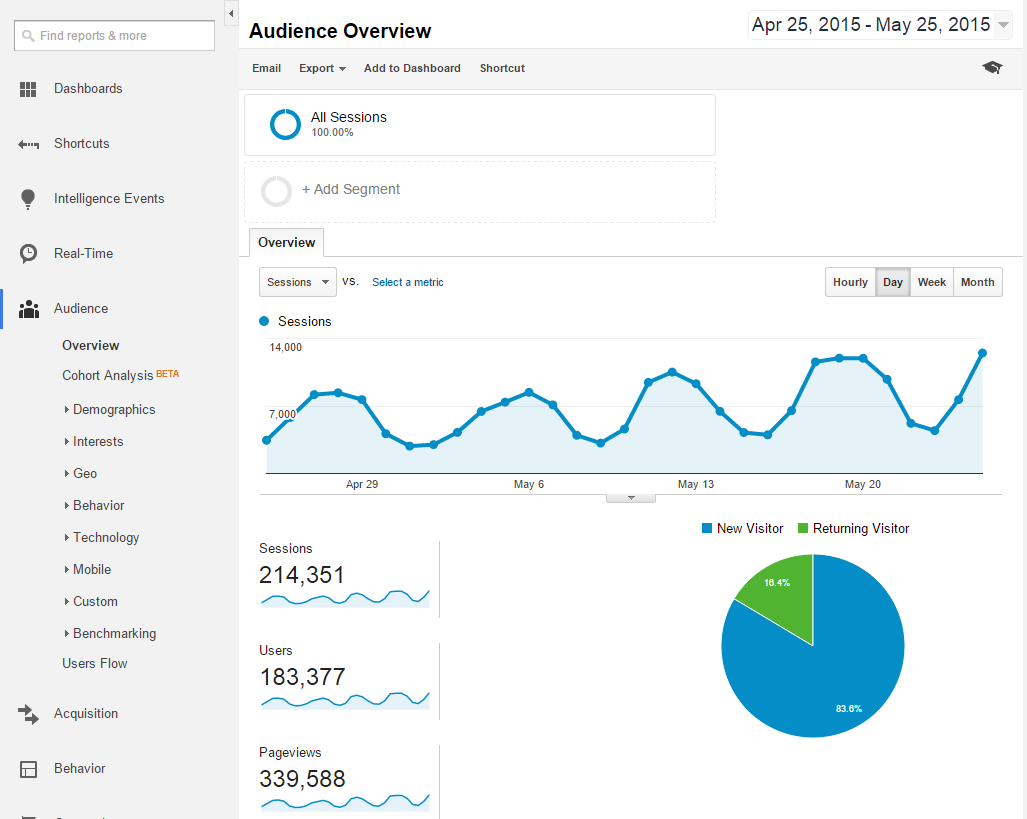Viewport: 1027px width, 819px height.
Task: Click the All Sessions segment circle icon
Action: [285, 124]
